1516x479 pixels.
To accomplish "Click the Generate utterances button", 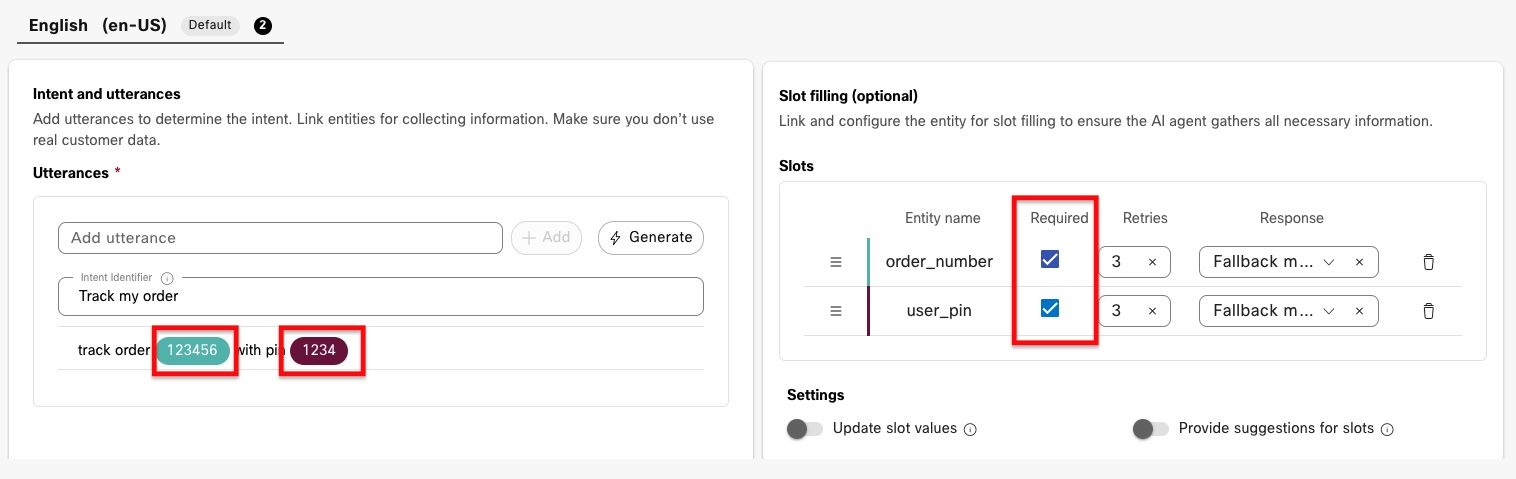I will [x=651, y=238].
